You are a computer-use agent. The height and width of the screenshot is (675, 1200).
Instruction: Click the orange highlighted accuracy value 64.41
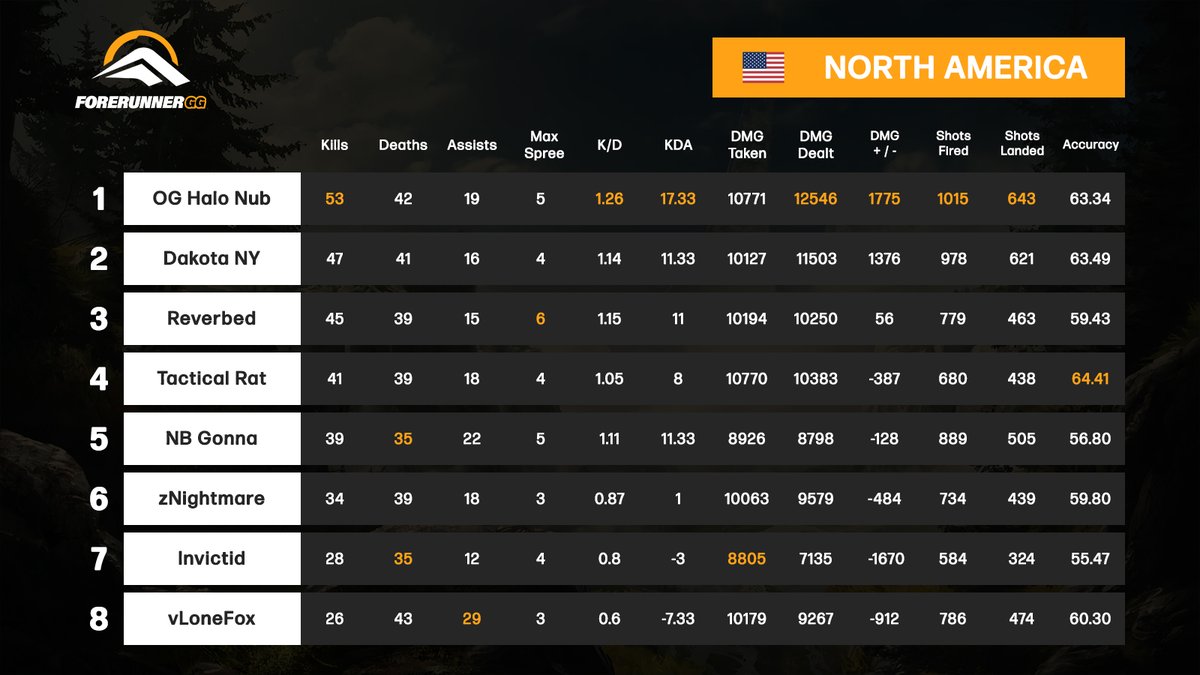(x=1091, y=378)
